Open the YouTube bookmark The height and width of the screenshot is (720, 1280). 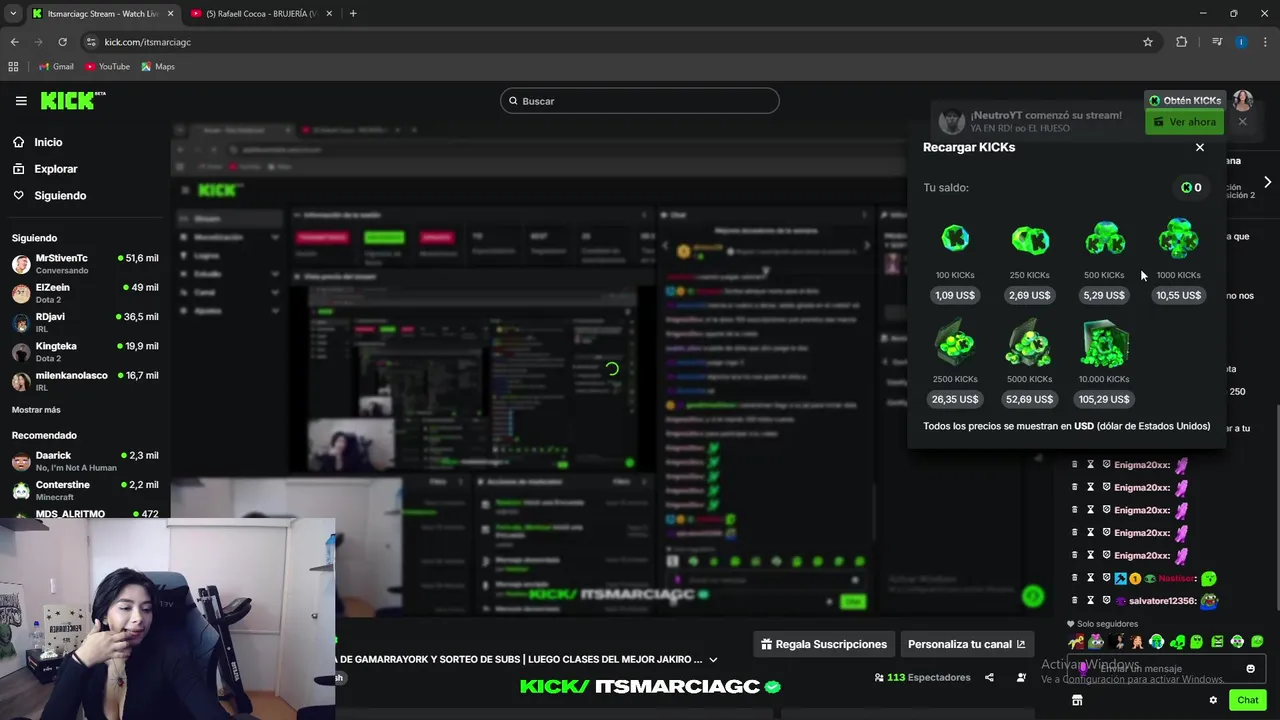tap(107, 67)
